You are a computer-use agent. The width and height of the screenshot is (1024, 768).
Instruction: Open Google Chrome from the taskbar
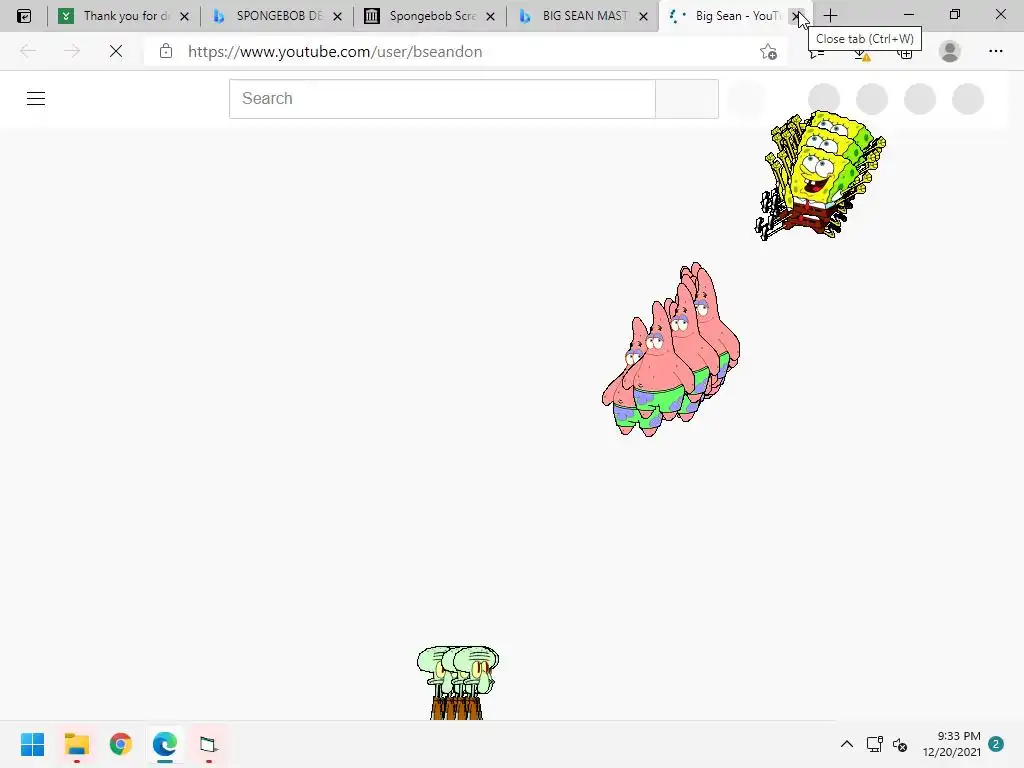pyautogui.click(x=121, y=744)
